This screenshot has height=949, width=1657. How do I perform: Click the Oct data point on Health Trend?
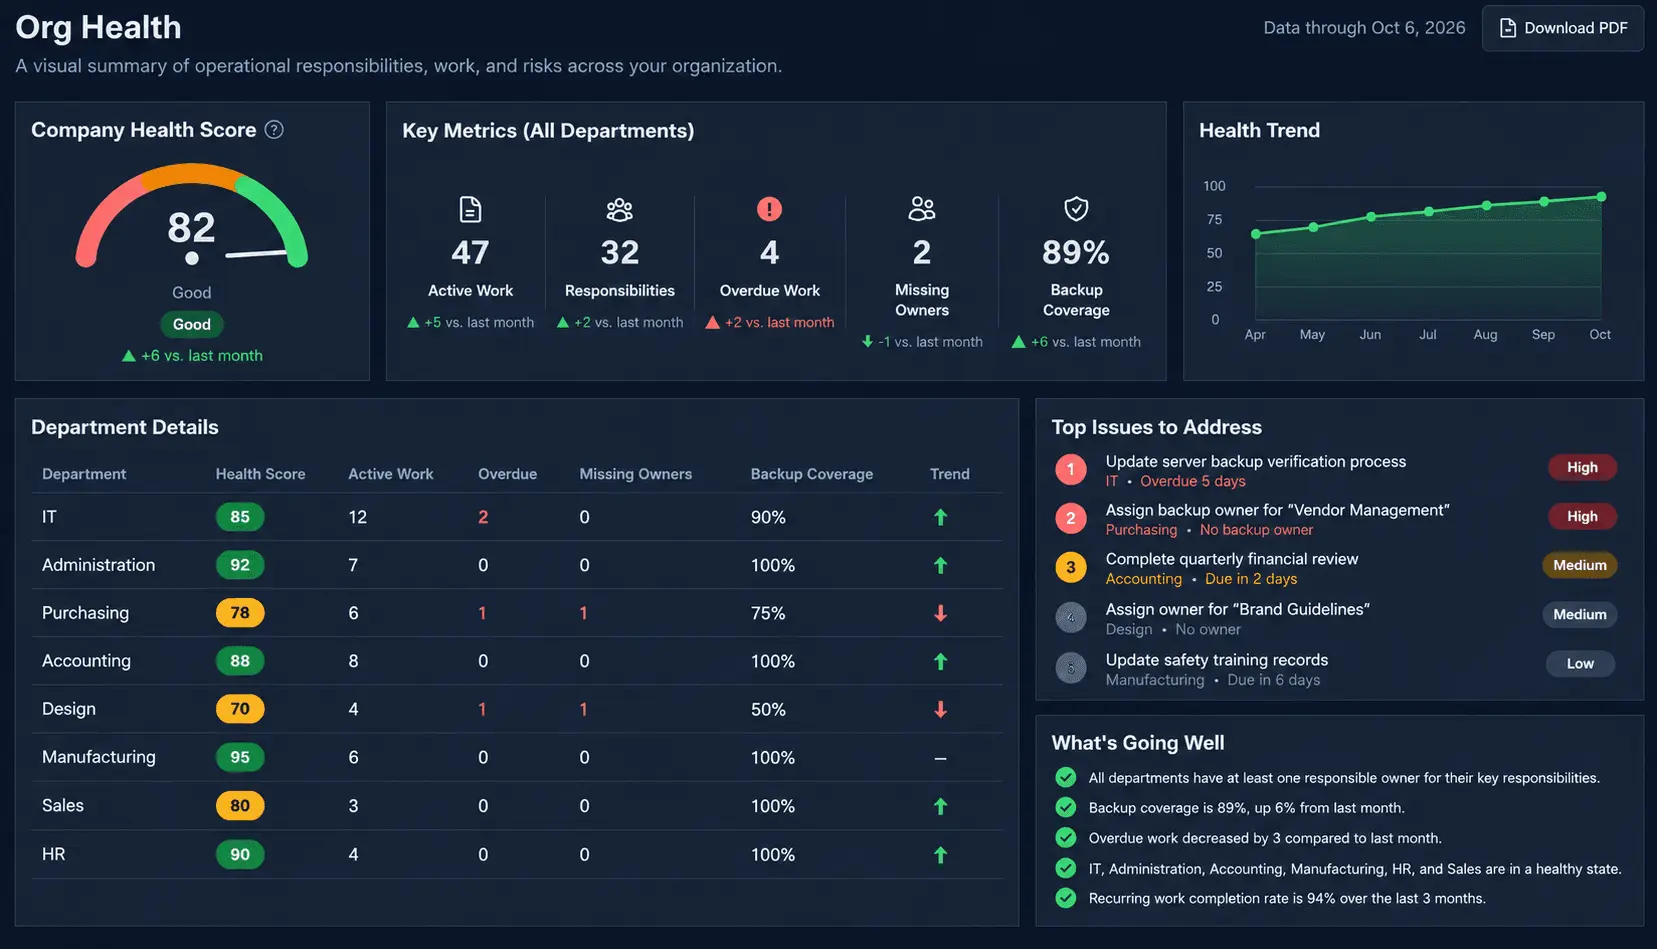[x=1601, y=197]
